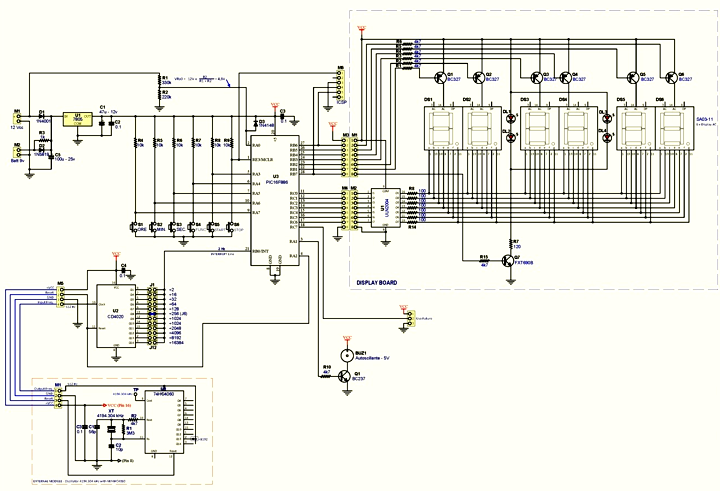
Task: Click the red "VCC (Pin 16)" label
Action: (x=117, y=406)
